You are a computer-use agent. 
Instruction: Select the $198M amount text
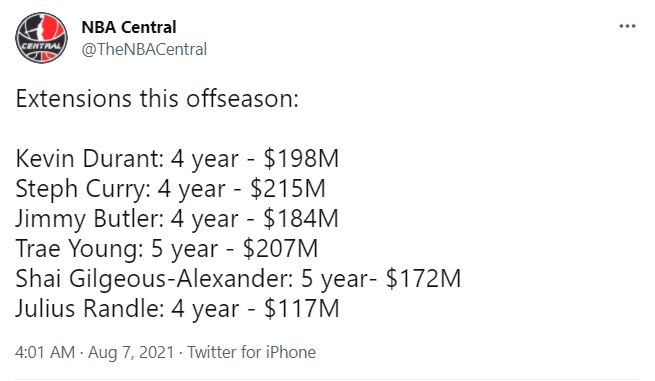pyautogui.click(x=301, y=159)
